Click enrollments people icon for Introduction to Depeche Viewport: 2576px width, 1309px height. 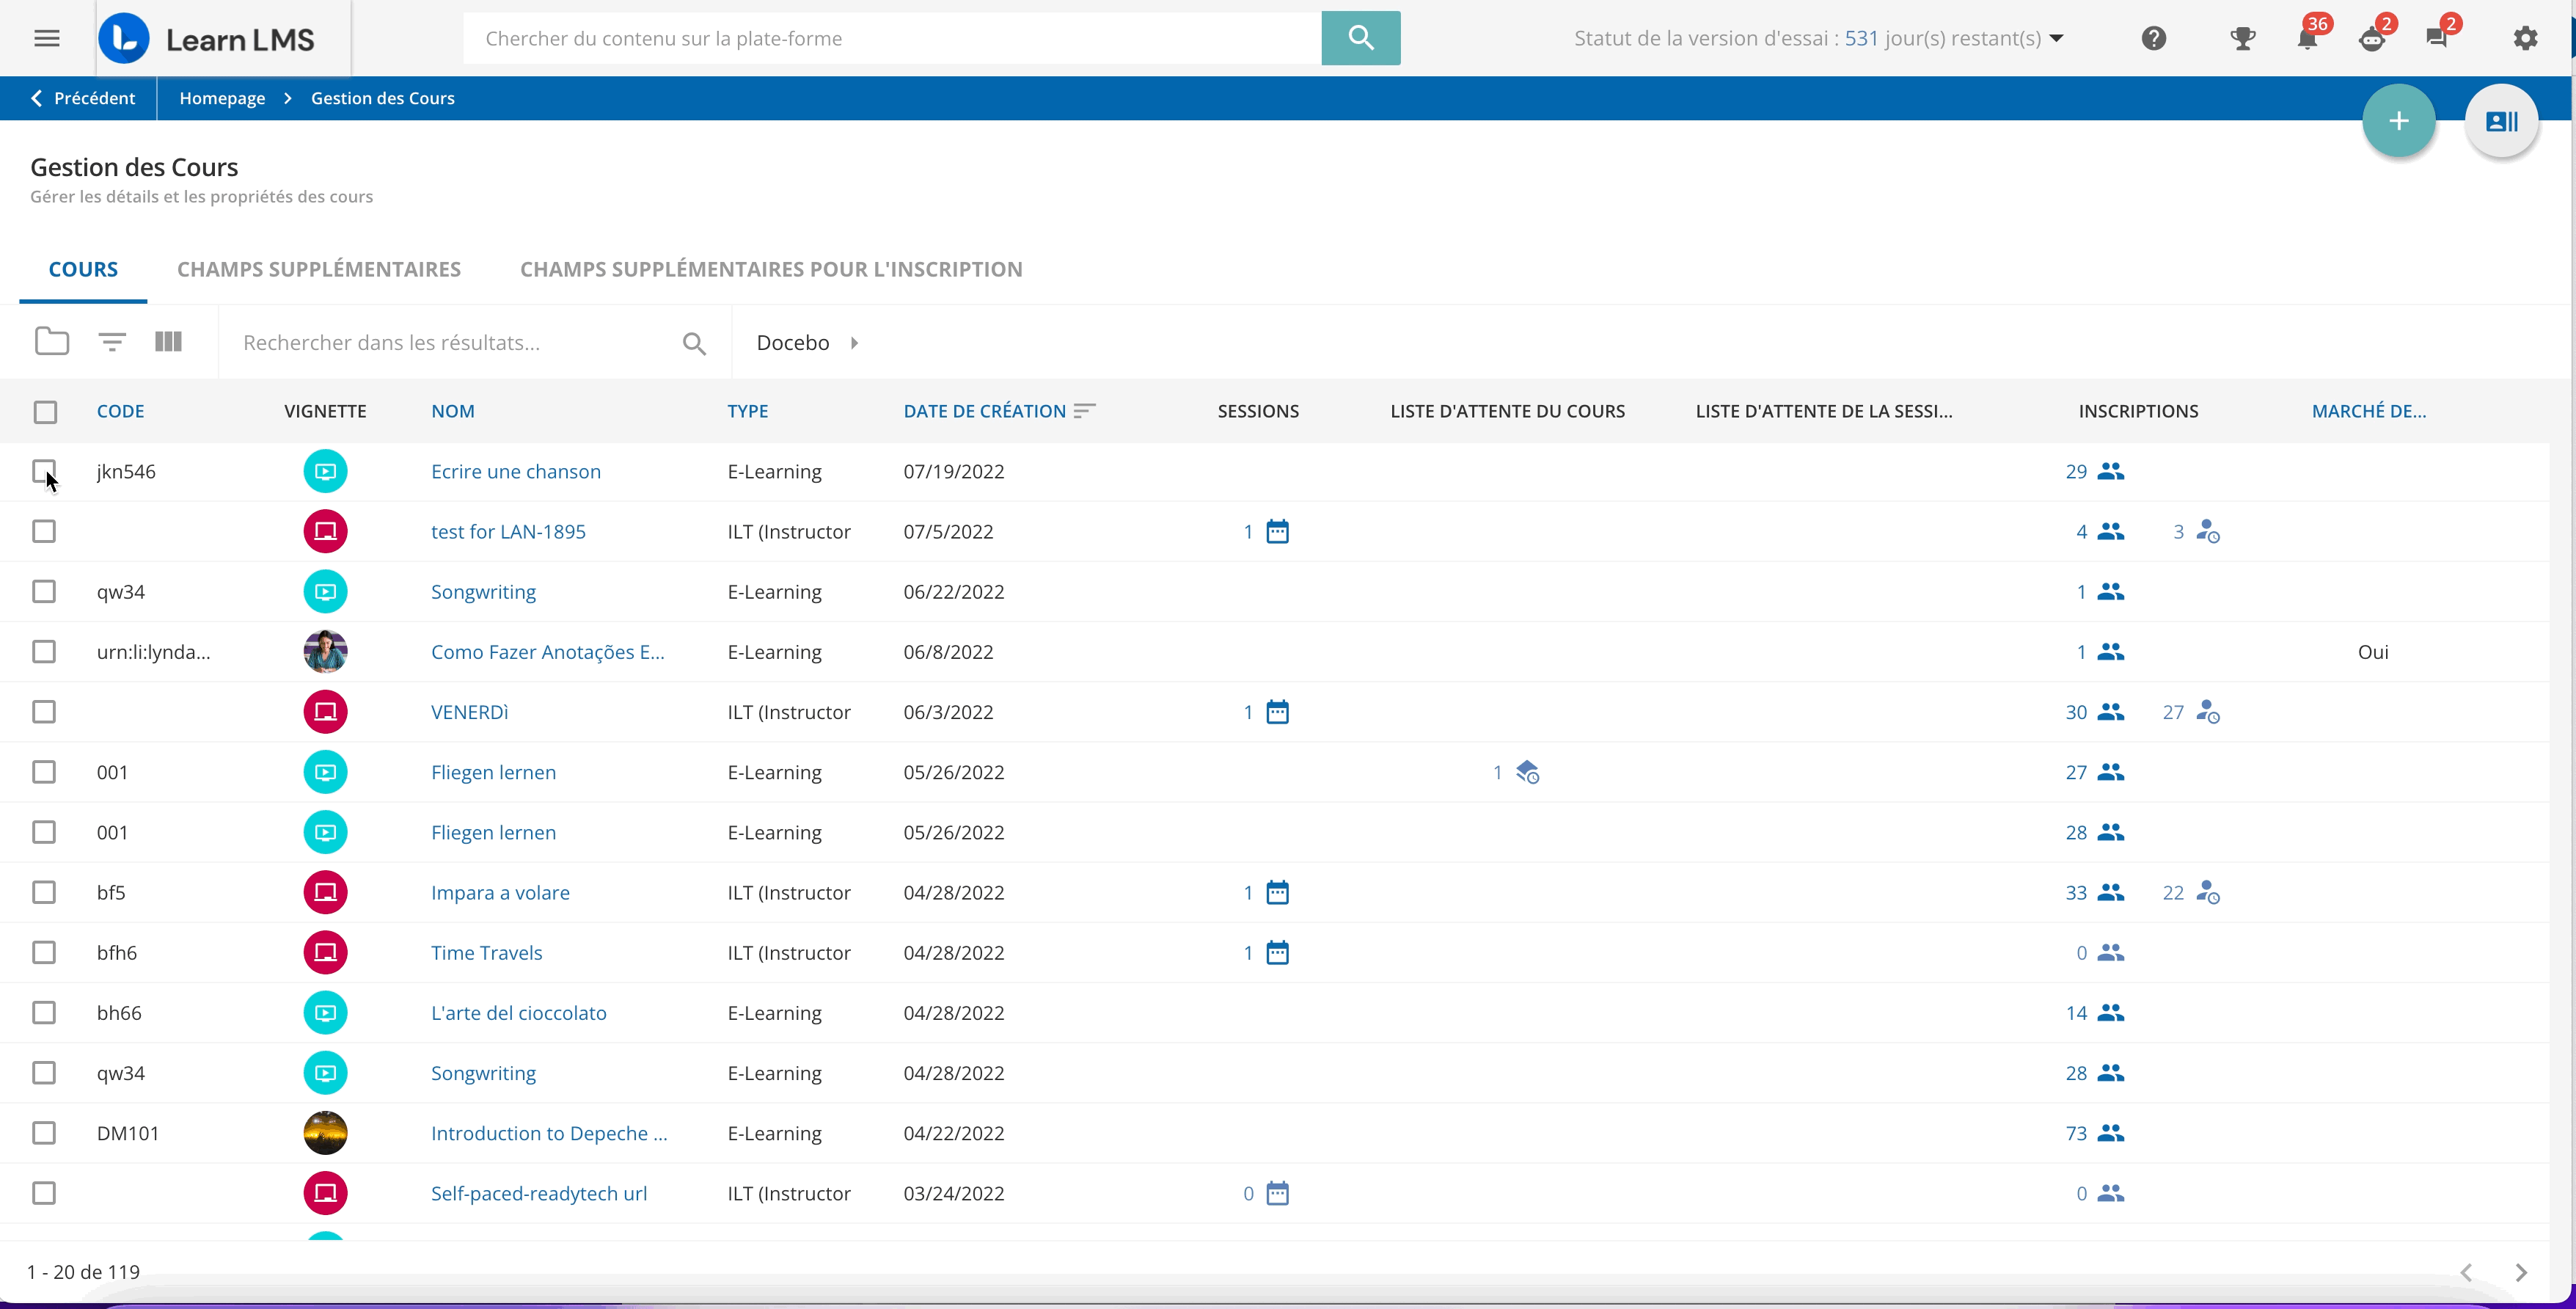[2110, 1133]
